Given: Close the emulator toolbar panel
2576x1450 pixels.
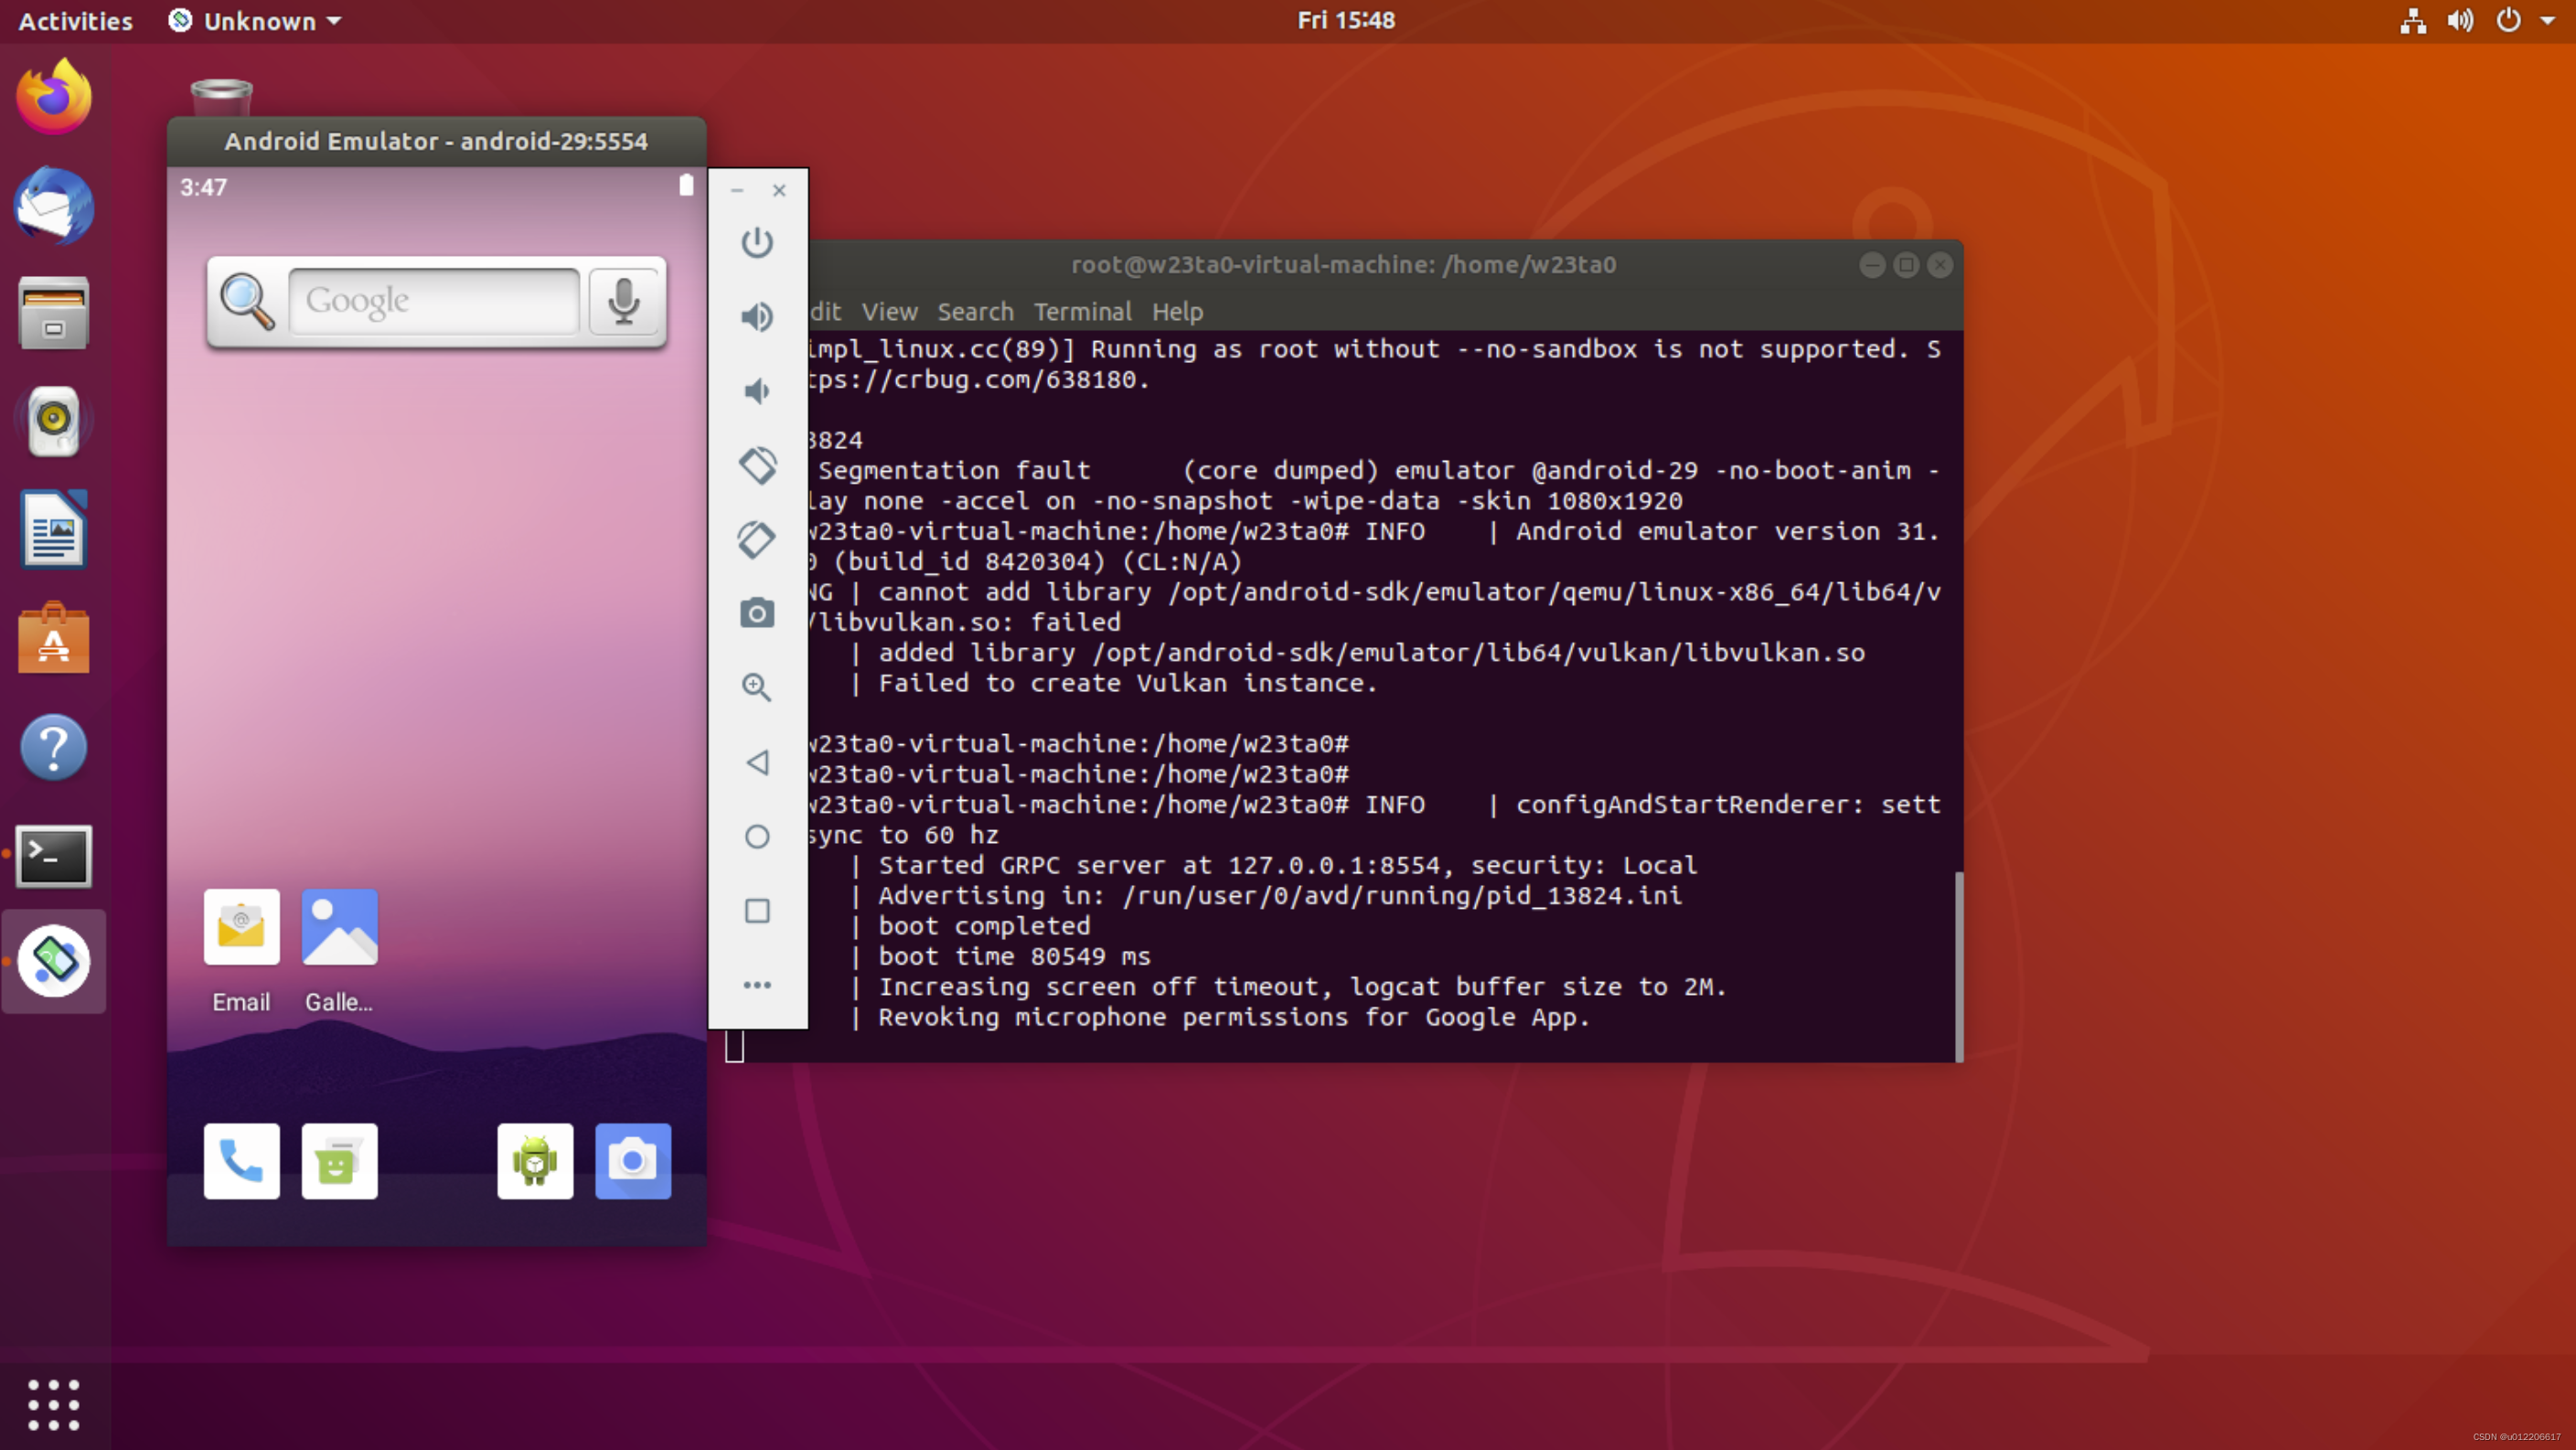Looking at the screenshot, I should tap(779, 190).
